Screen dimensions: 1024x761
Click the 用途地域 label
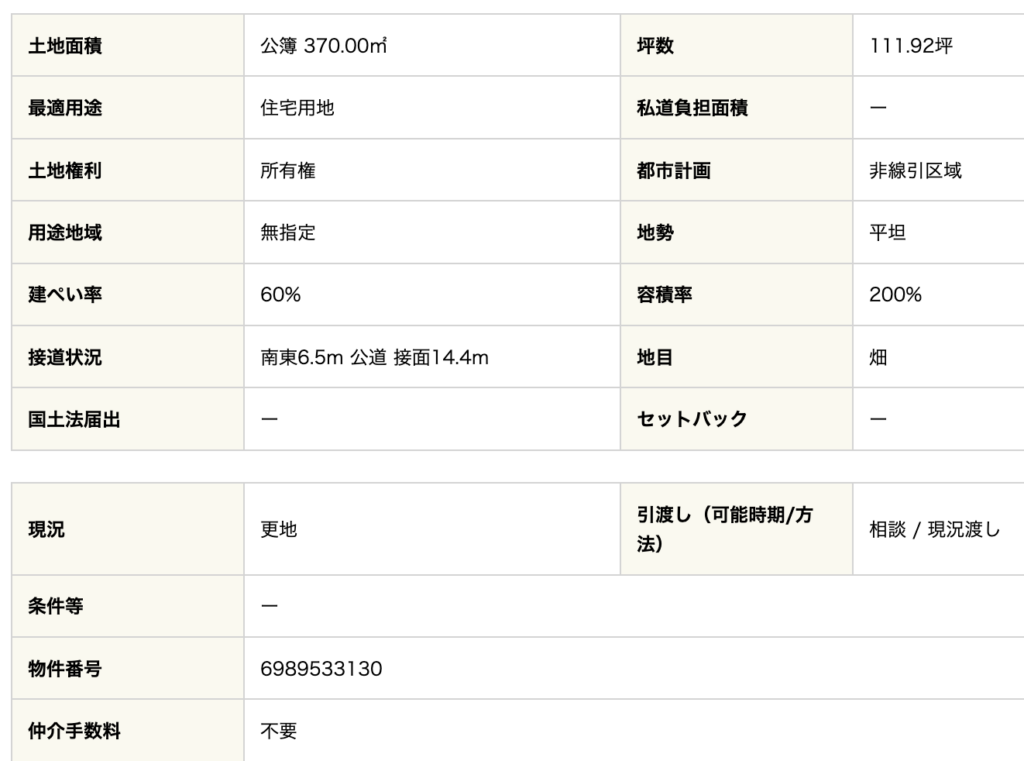pos(65,233)
